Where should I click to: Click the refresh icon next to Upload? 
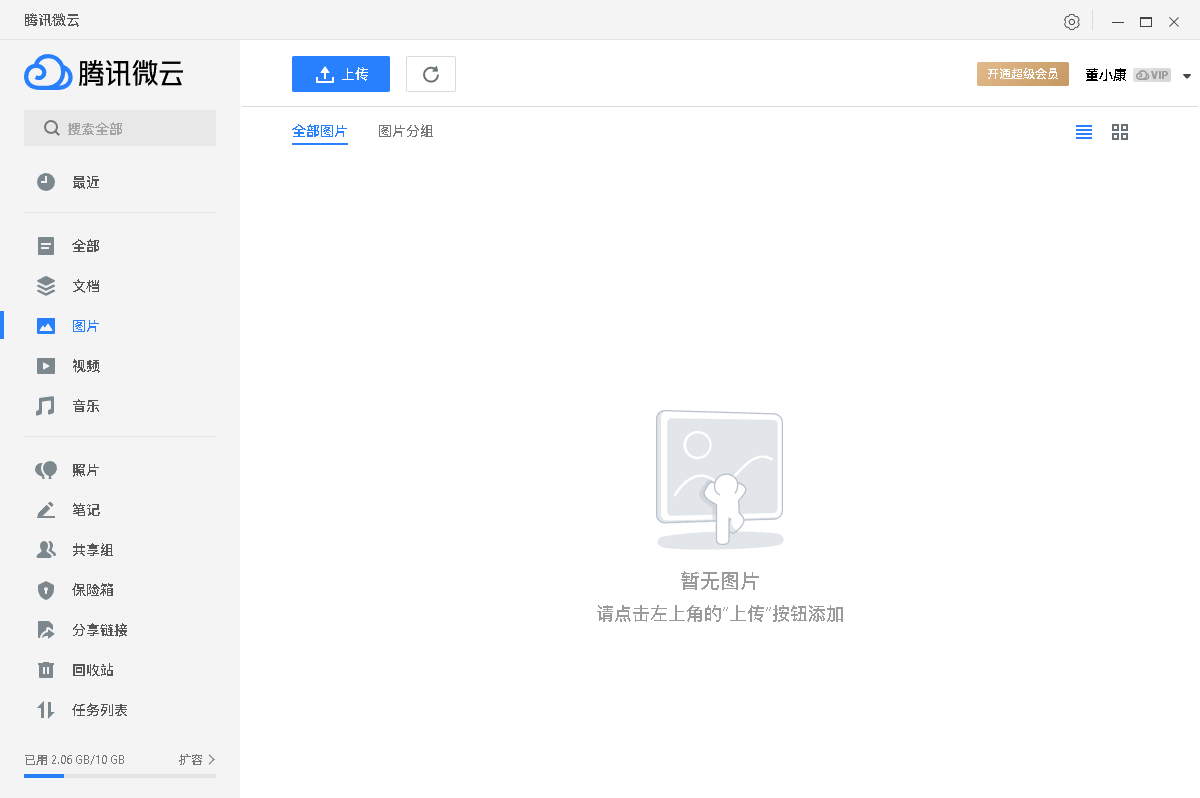[430, 73]
